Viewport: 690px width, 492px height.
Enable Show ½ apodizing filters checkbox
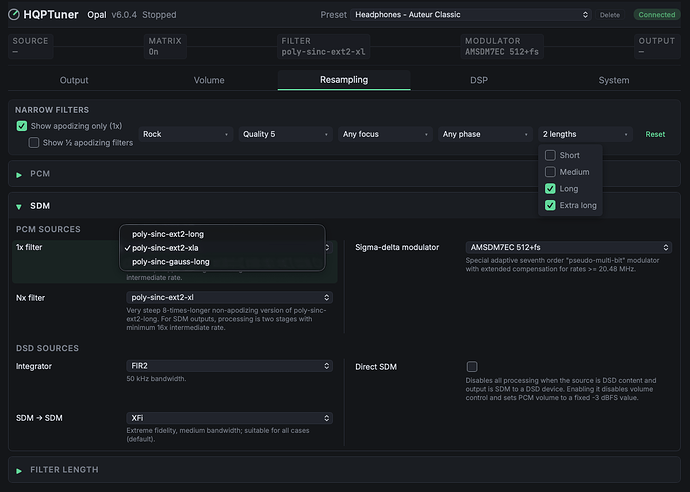pyautogui.click(x=34, y=143)
